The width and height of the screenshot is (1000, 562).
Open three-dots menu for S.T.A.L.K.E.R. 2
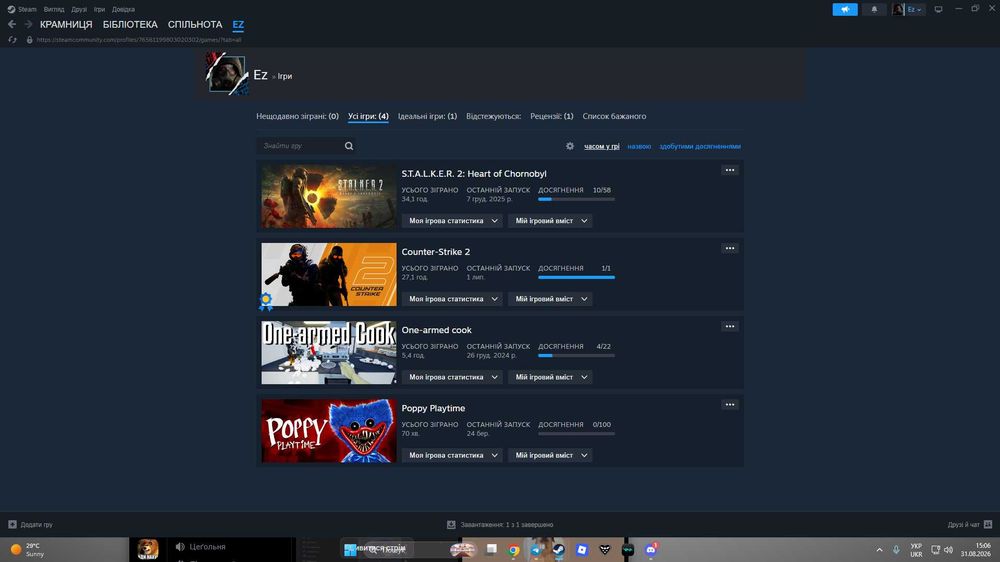[x=730, y=170]
